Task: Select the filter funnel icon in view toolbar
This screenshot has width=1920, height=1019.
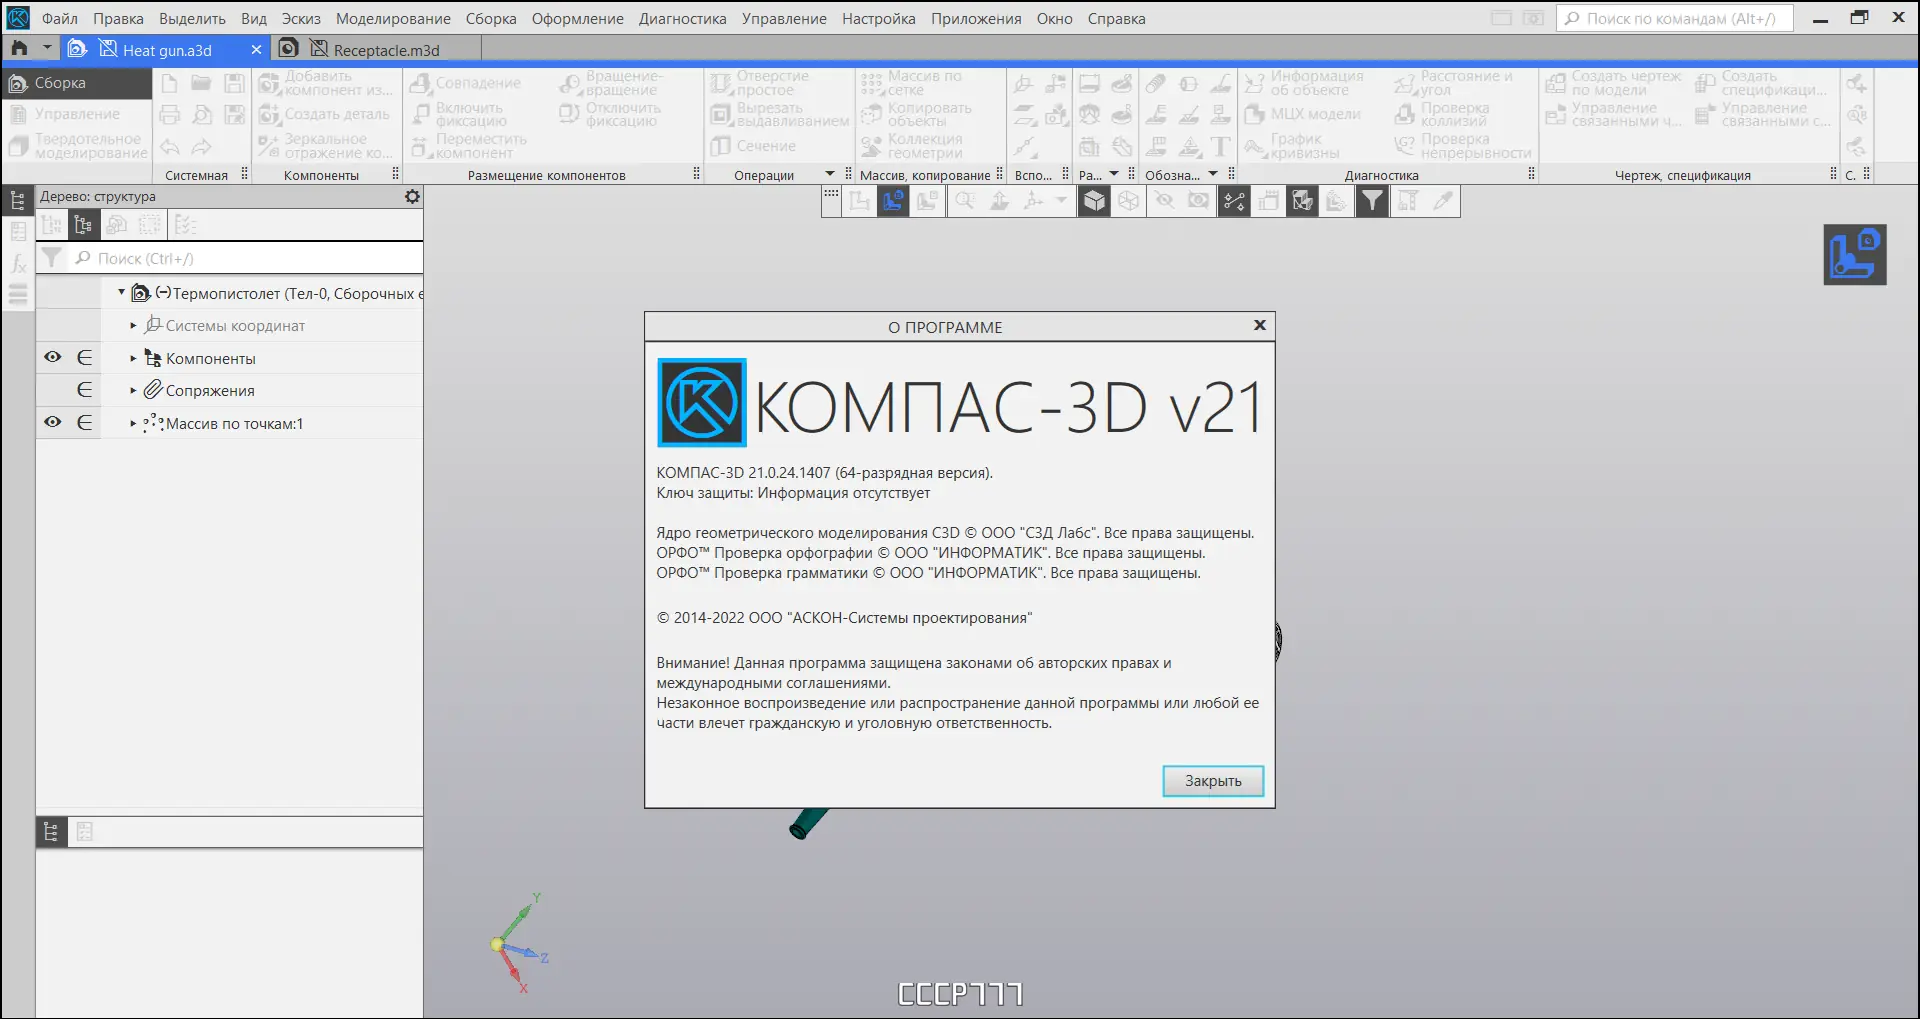Action: coord(1373,201)
